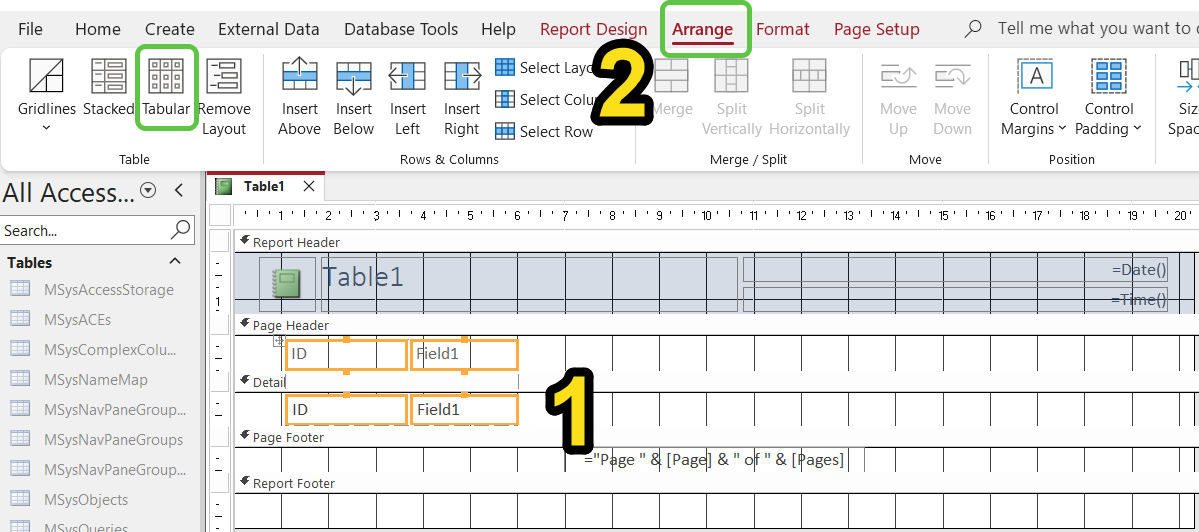1199x532 pixels.
Task: Select the Field1 label in Page Header
Action: [464, 355]
